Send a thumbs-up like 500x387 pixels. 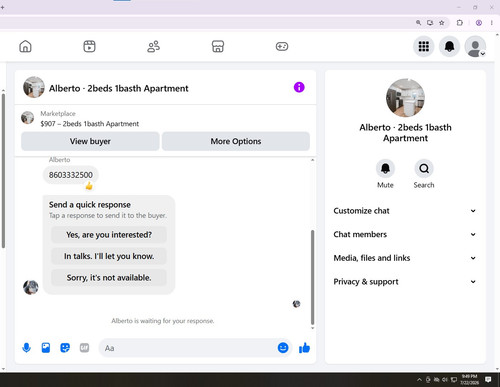304,348
